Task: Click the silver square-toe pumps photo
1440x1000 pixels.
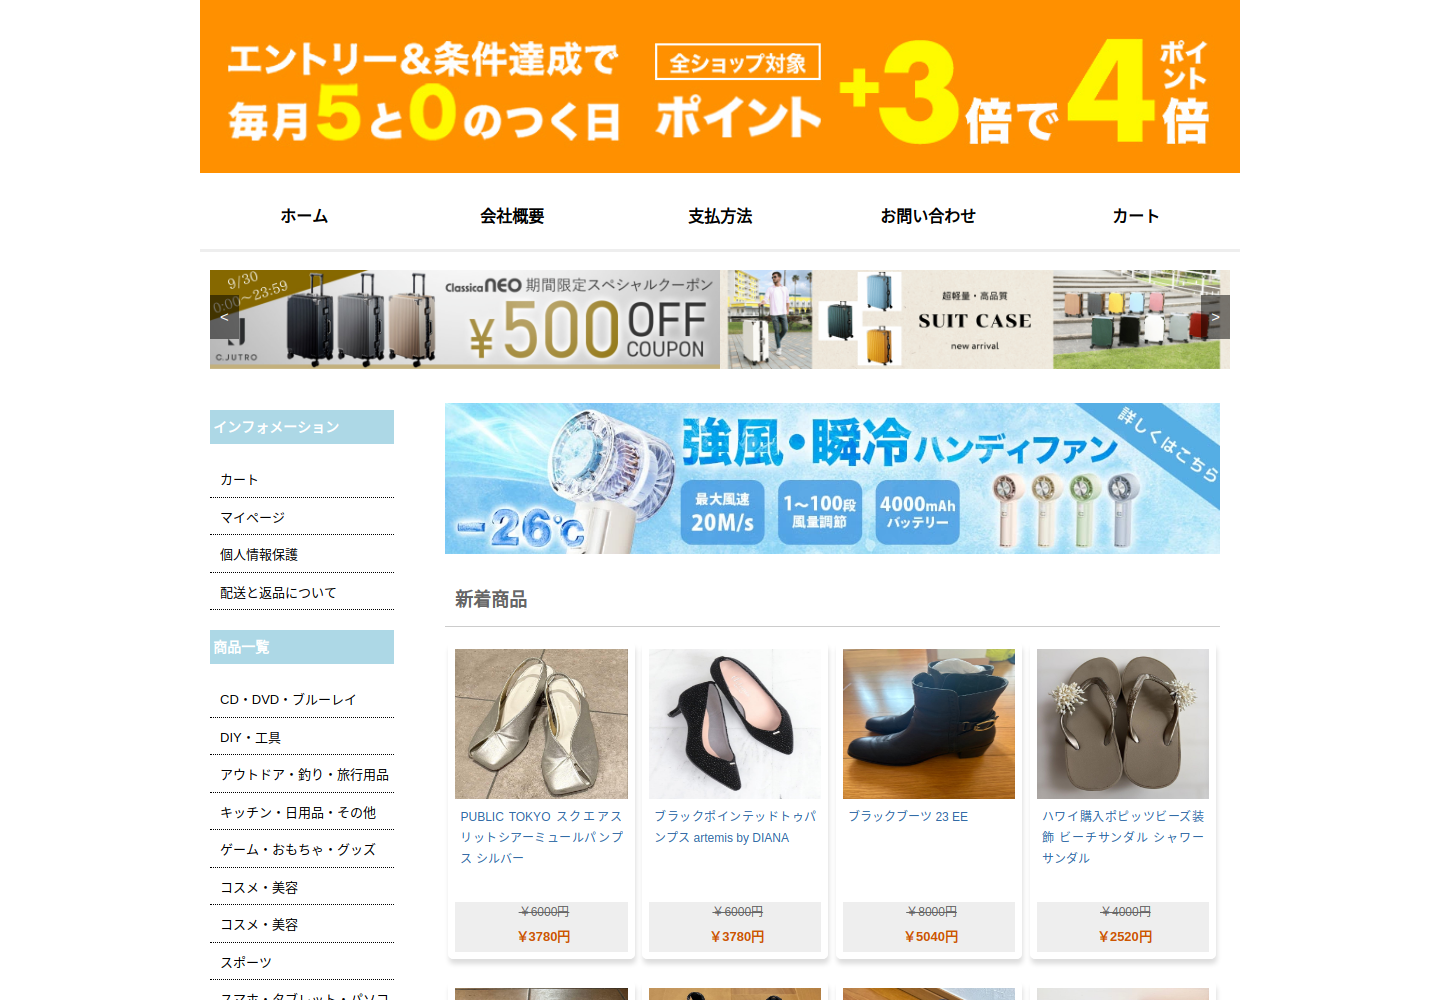Action: [x=541, y=724]
